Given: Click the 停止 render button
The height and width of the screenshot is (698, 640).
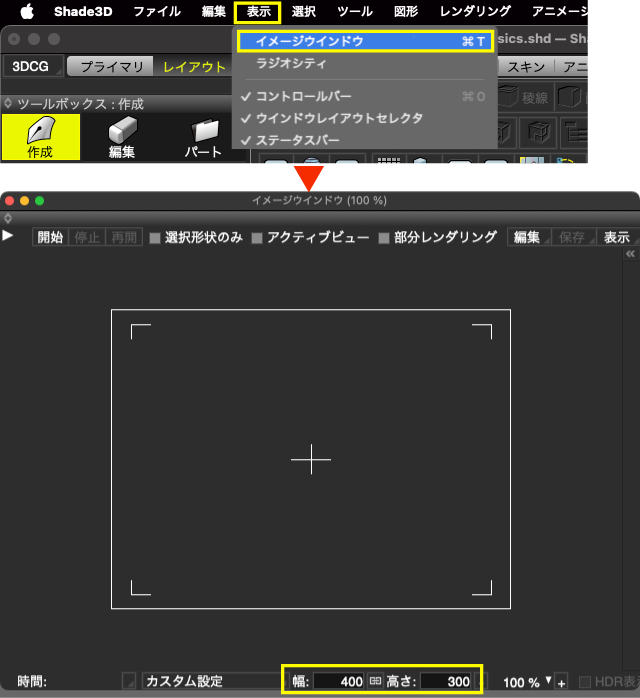Looking at the screenshot, I should tap(87, 237).
